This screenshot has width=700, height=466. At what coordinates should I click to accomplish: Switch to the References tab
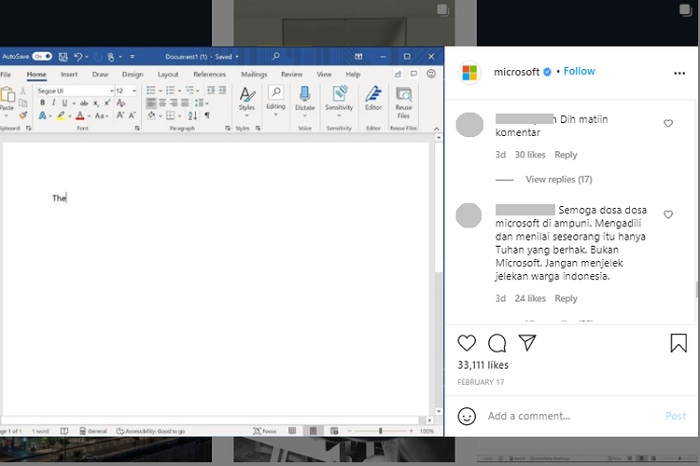click(x=209, y=75)
